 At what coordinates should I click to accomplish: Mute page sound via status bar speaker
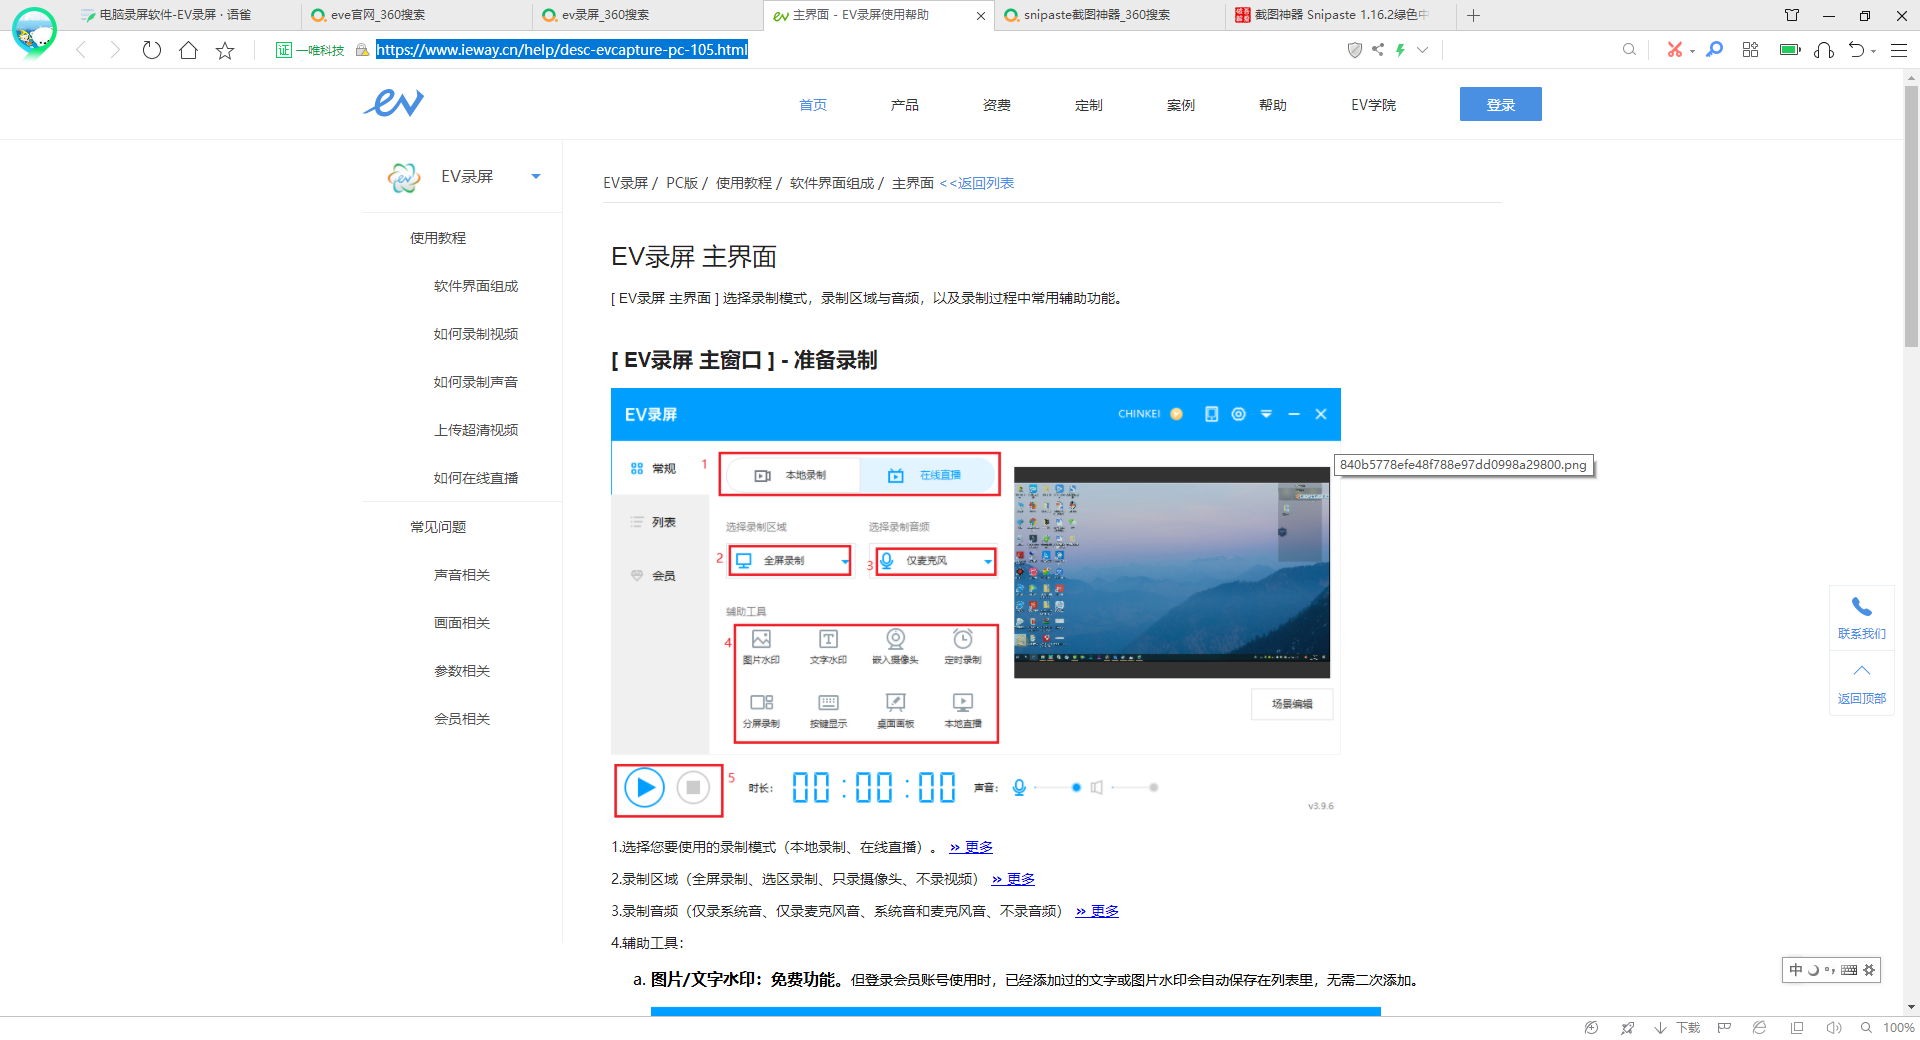(1833, 1028)
